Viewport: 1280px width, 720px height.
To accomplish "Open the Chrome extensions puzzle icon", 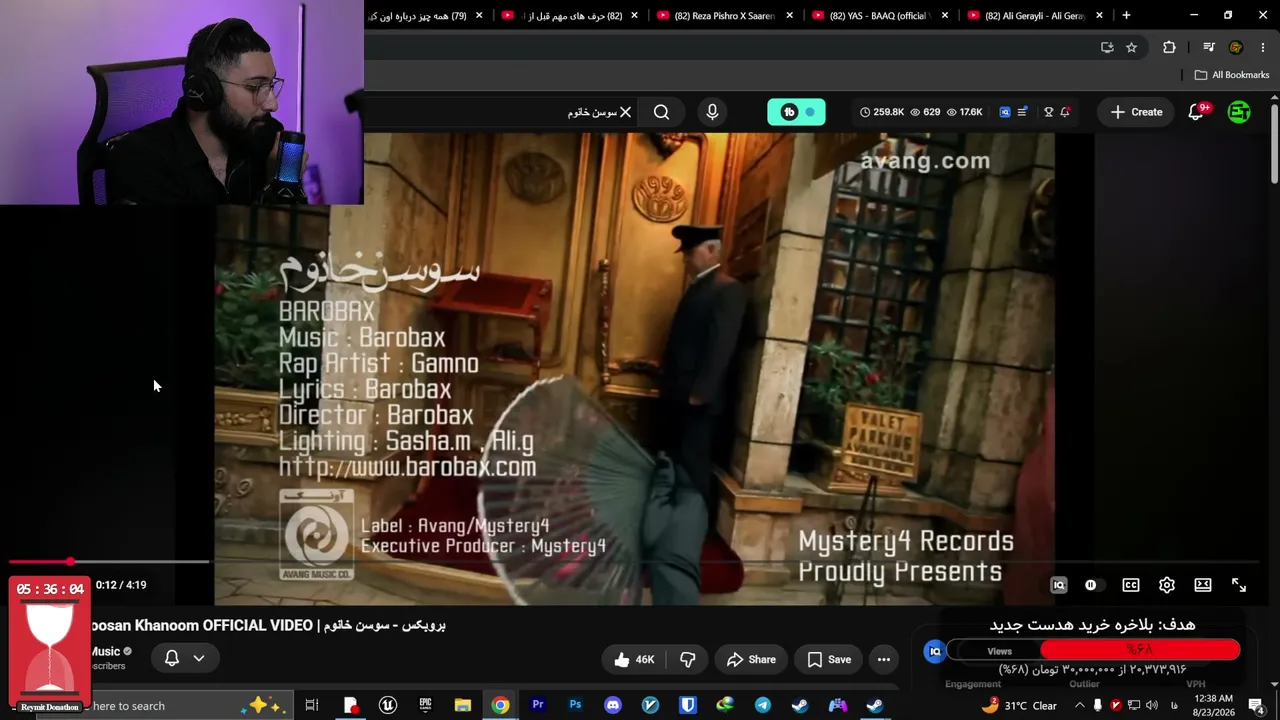I will point(1169,47).
